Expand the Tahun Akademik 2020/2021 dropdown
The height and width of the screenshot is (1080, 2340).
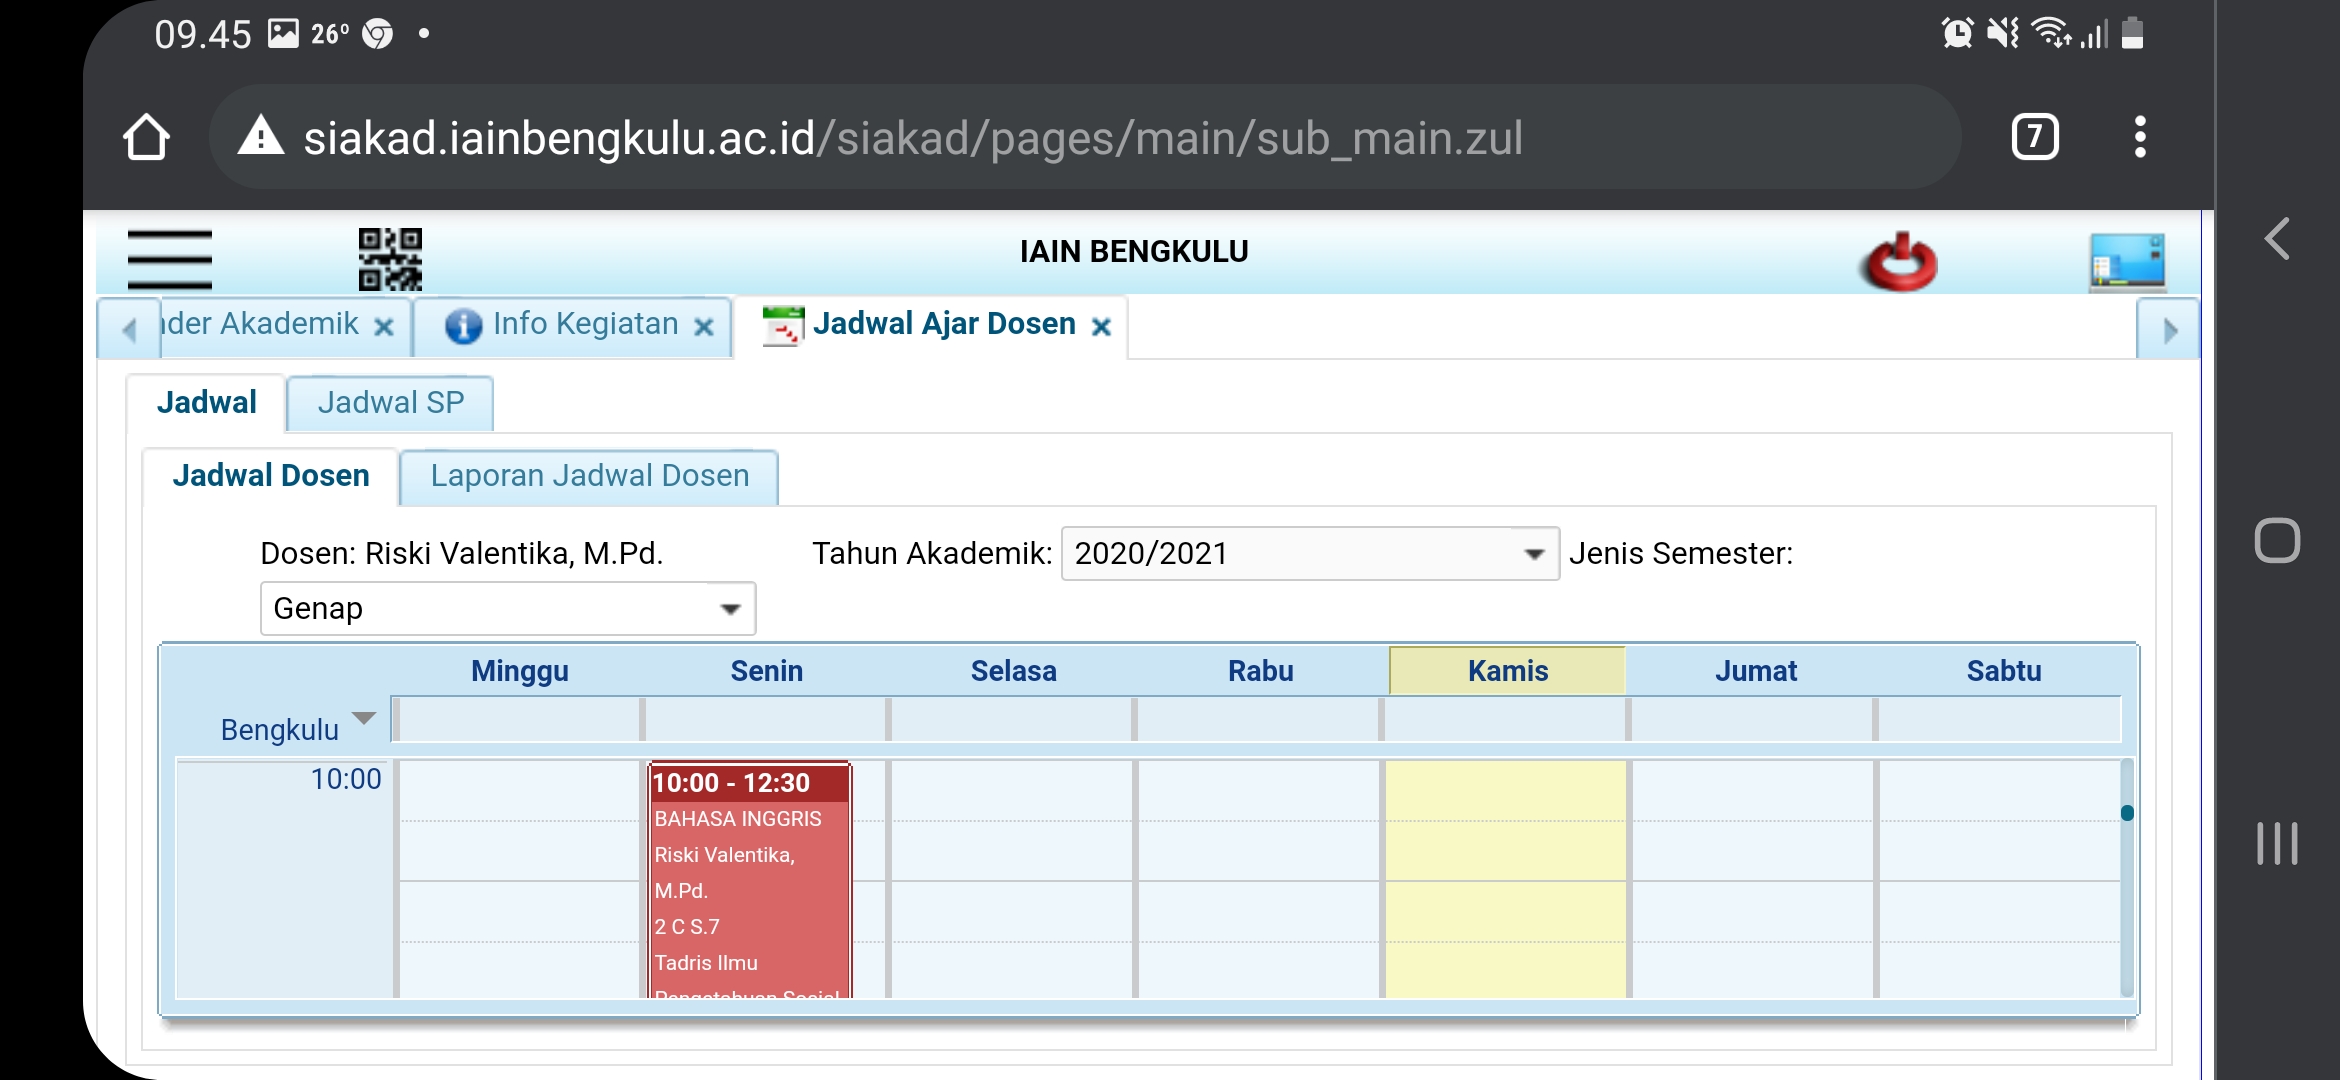coord(1534,554)
